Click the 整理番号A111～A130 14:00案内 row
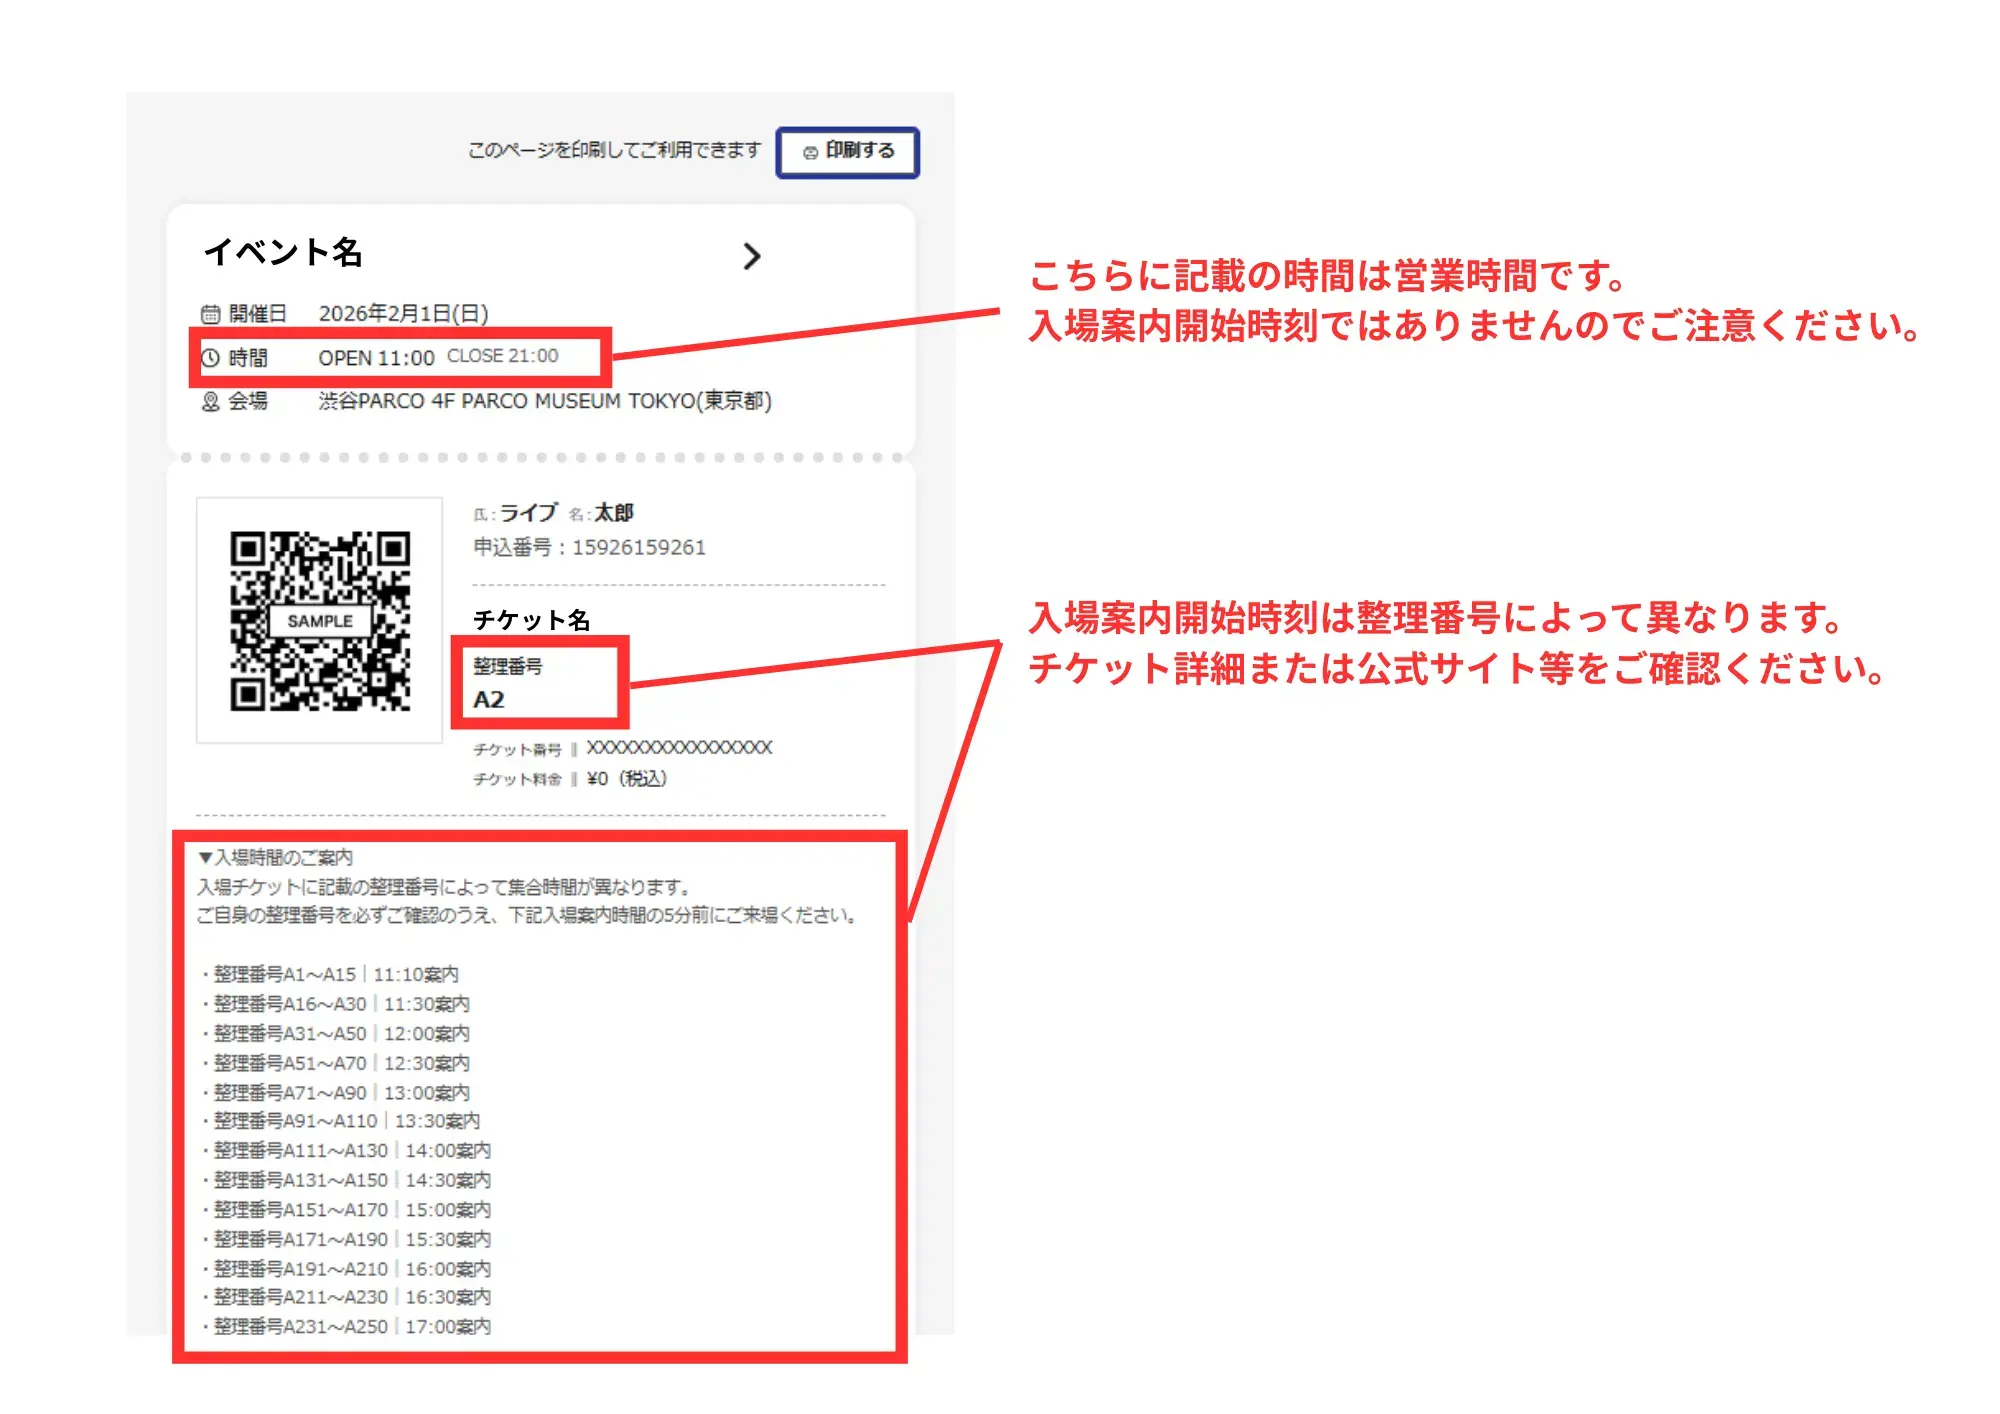Screen dimensions: 2000x1414 pyautogui.click(x=350, y=1151)
